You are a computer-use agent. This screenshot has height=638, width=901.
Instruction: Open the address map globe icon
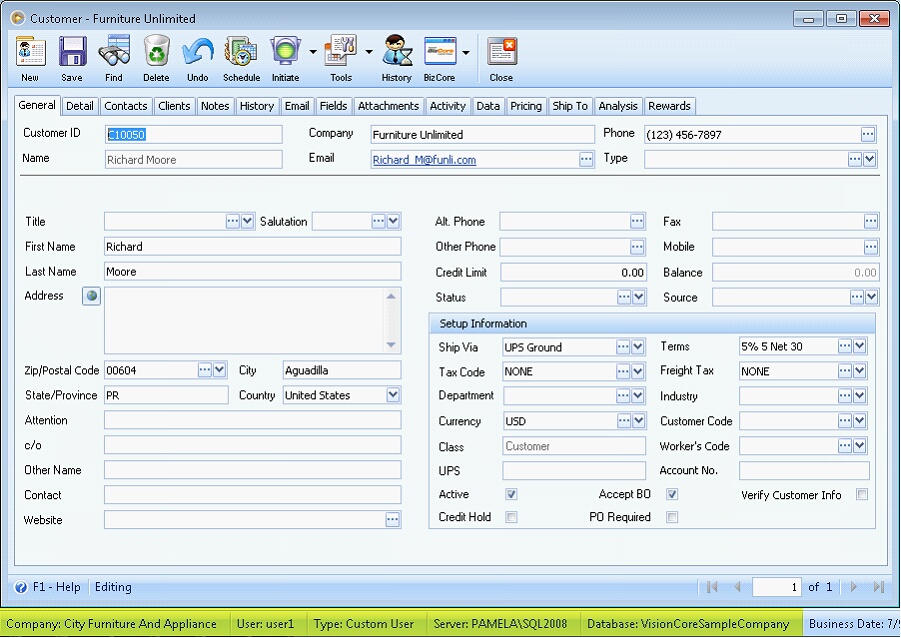[x=91, y=296]
